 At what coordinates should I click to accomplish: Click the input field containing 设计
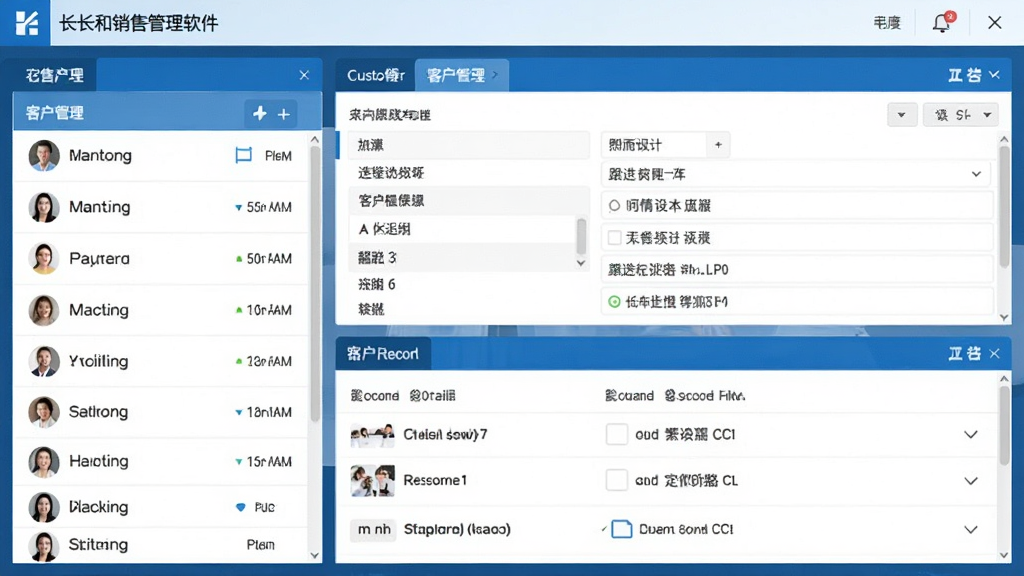click(x=654, y=145)
